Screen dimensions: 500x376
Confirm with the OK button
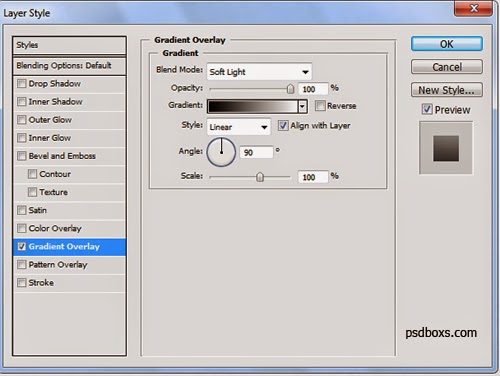pyautogui.click(x=447, y=44)
